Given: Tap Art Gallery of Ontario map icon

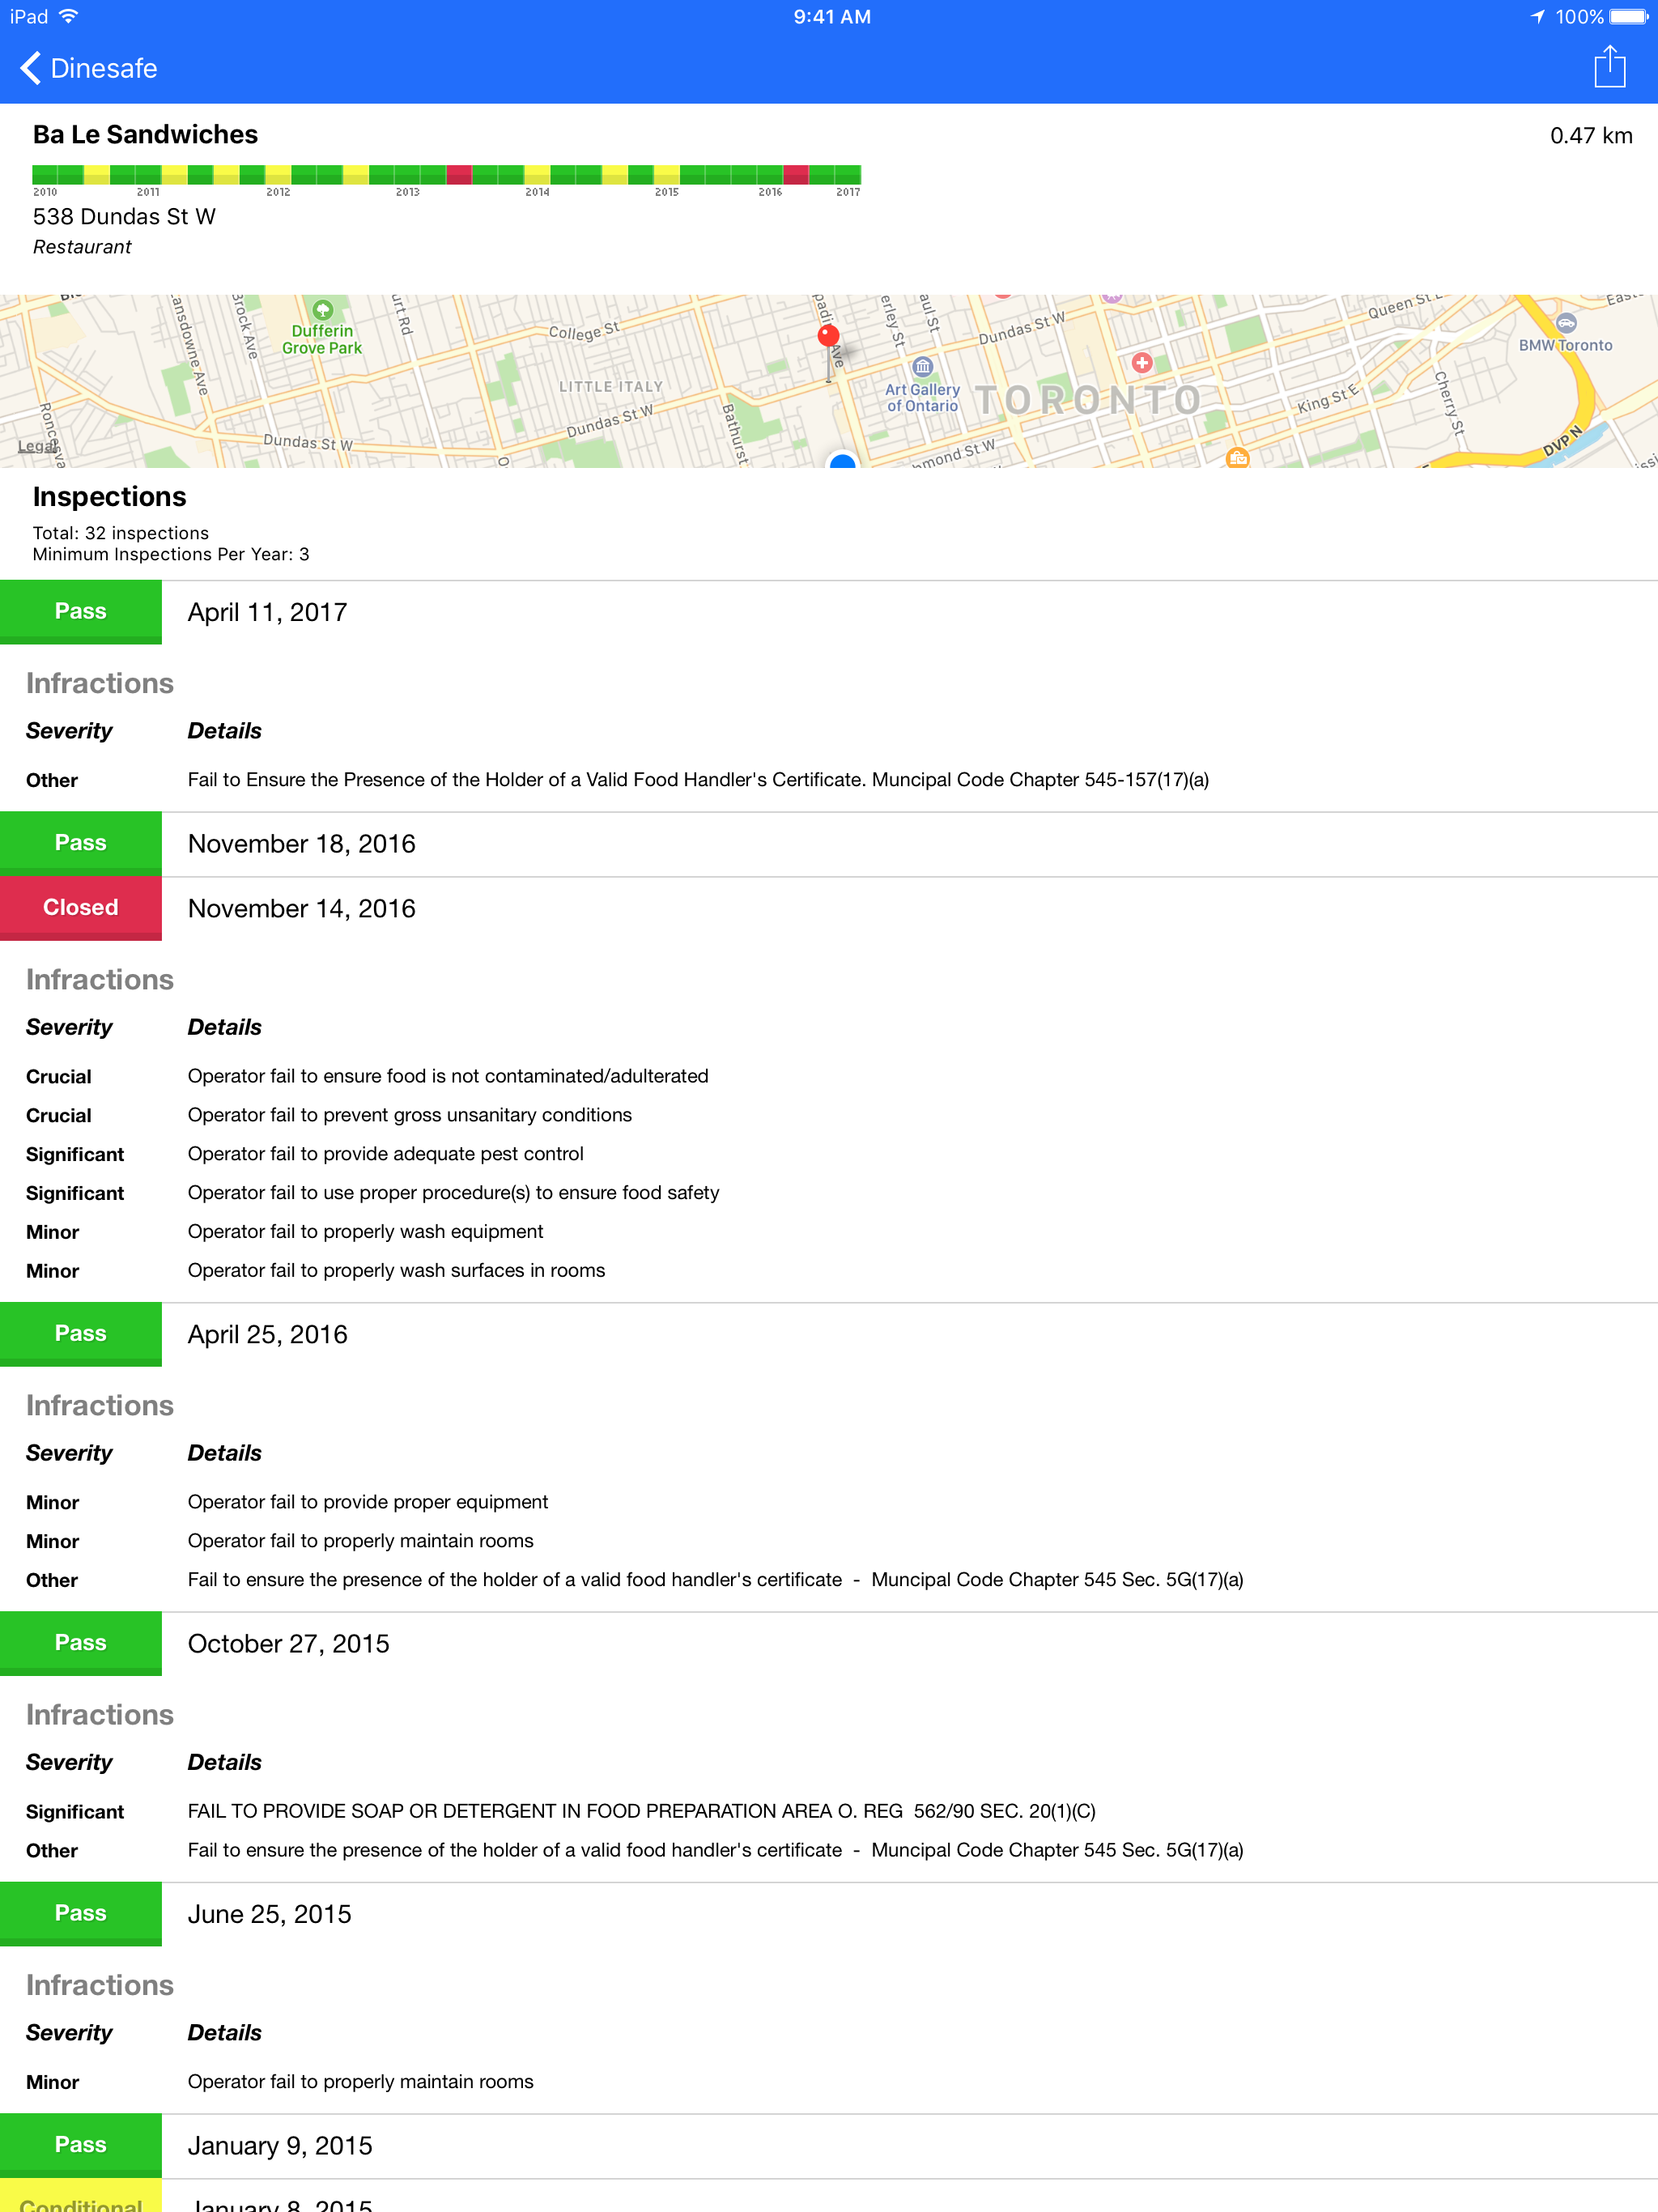Looking at the screenshot, I should pyautogui.click(x=922, y=367).
